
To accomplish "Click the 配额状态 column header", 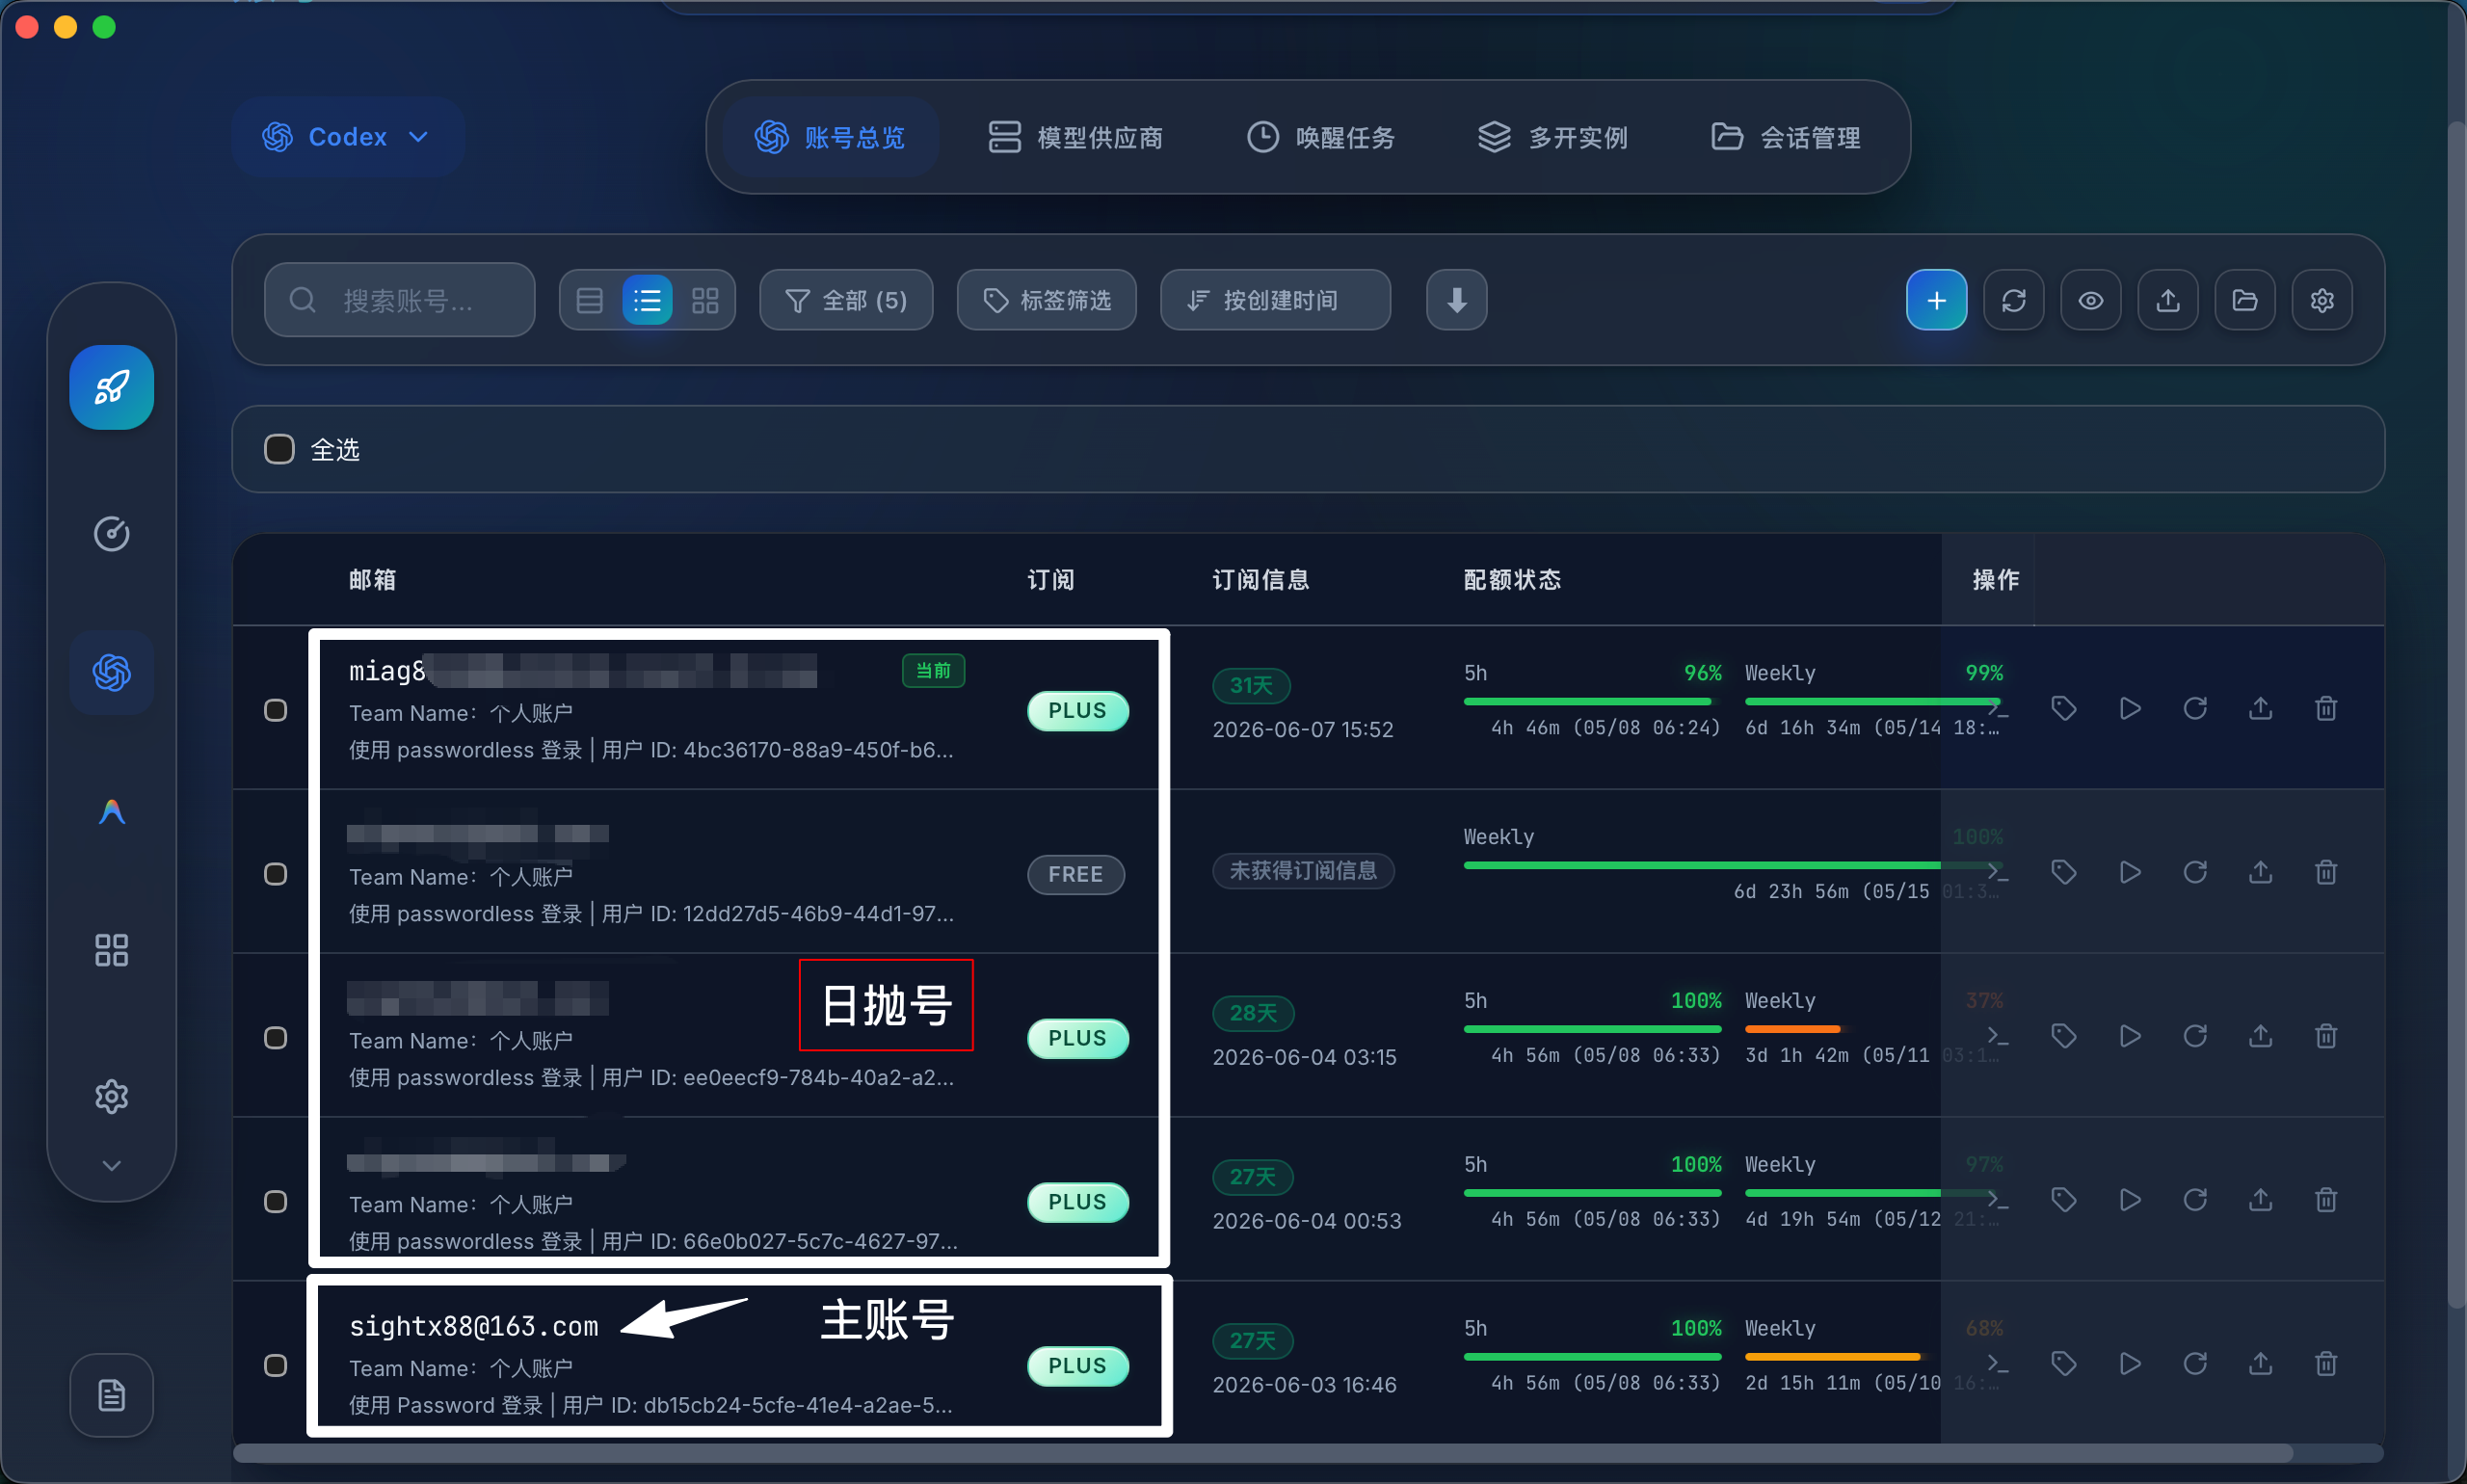I will tap(1512, 580).
